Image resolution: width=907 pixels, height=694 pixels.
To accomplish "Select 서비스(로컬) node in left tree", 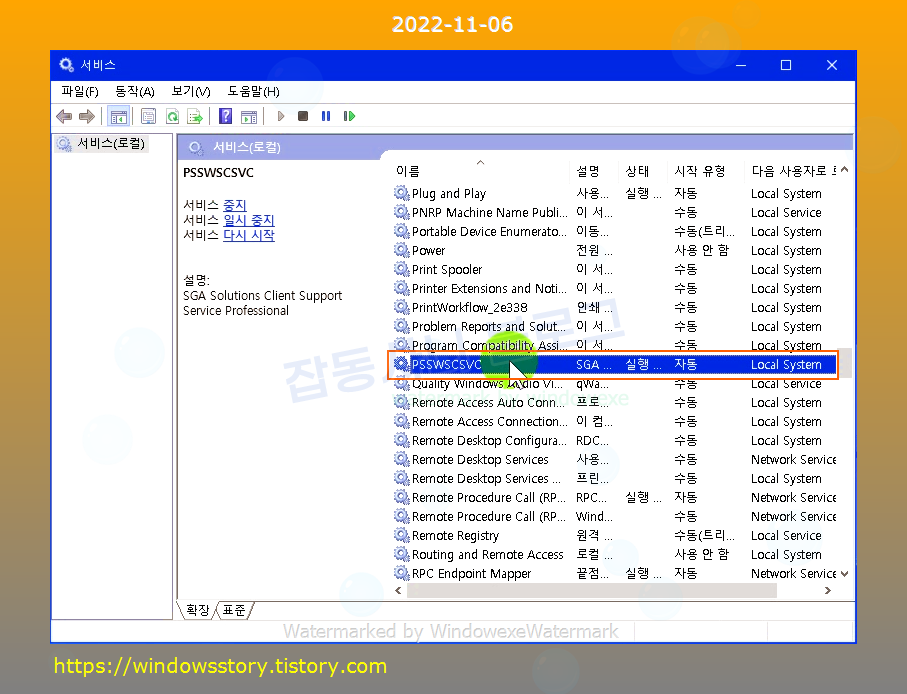I will [102, 143].
